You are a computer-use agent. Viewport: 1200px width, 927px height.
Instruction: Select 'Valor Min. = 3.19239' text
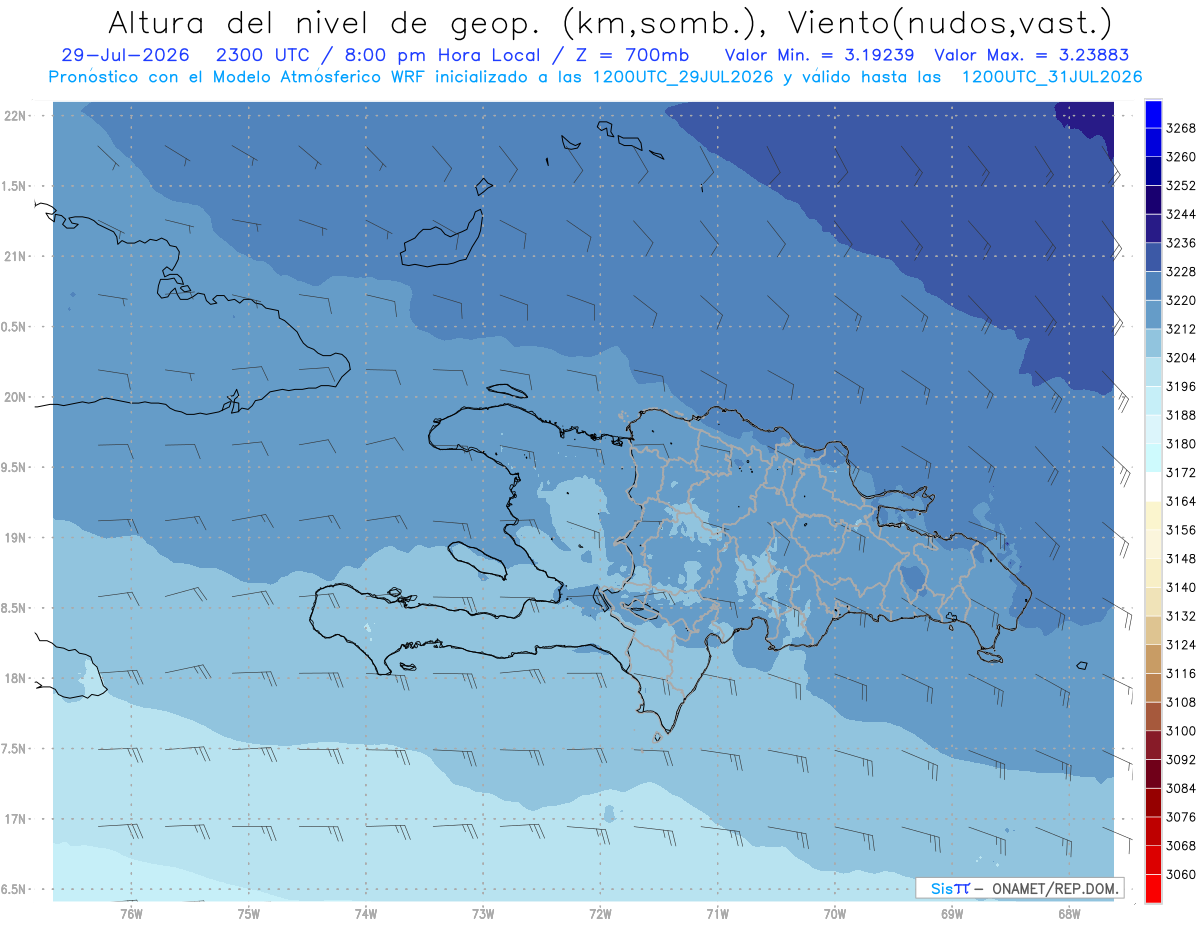point(819,56)
